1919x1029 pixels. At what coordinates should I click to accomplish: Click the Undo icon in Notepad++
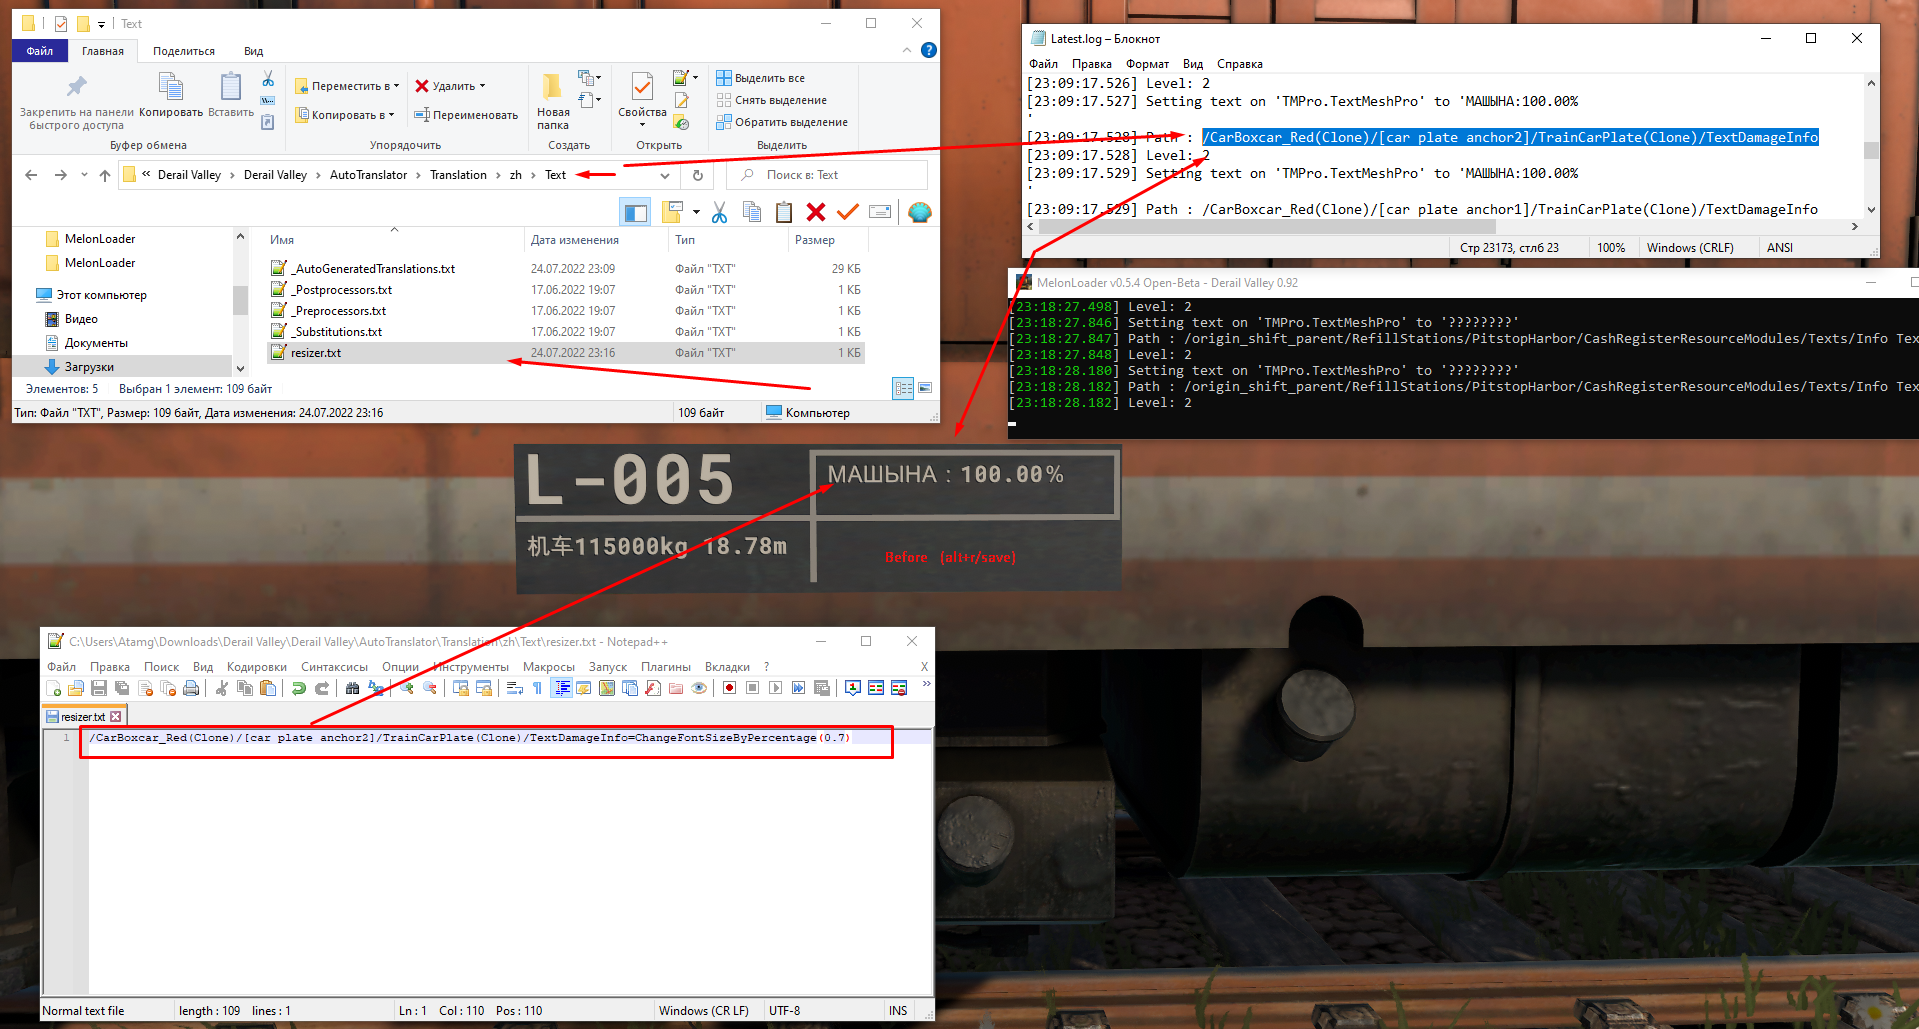click(298, 688)
